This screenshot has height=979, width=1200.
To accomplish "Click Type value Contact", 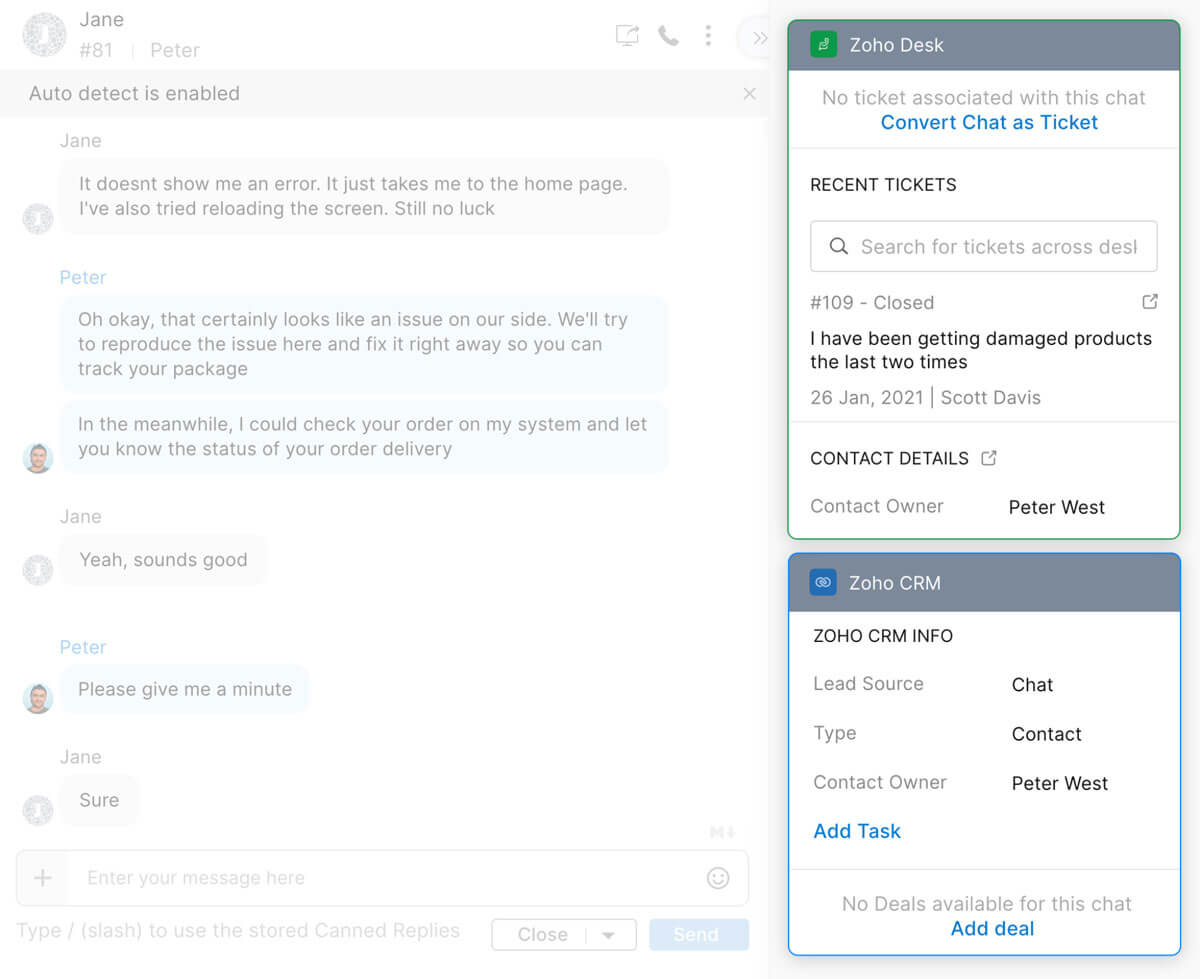I will point(1046,734).
